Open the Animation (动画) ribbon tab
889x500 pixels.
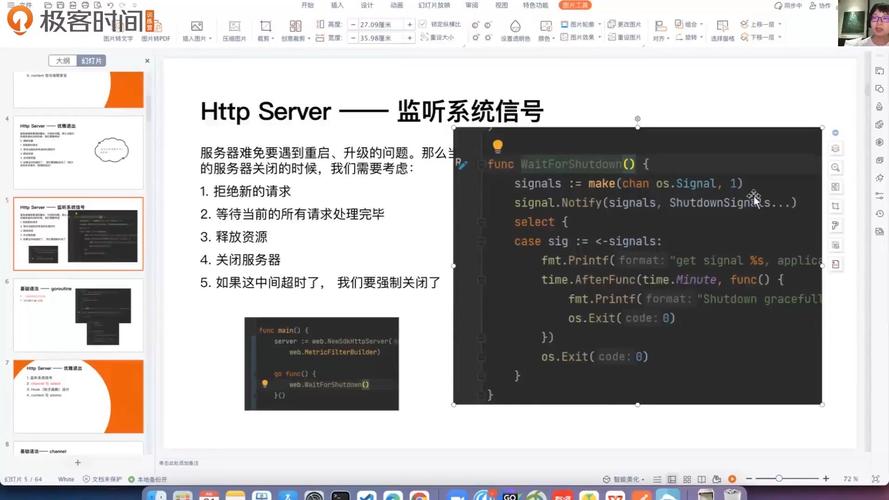pos(397,5)
